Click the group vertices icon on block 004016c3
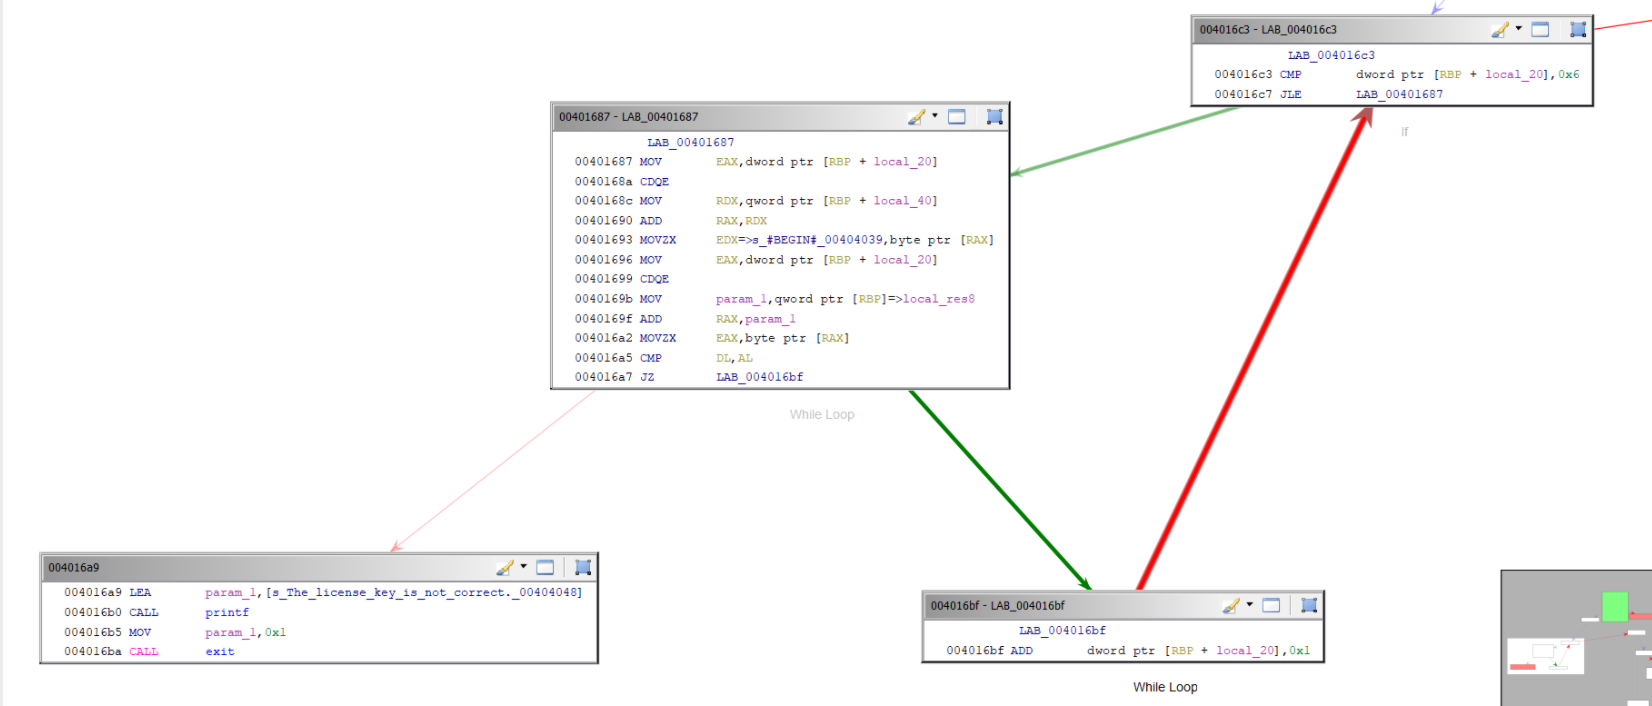The width and height of the screenshot is (1652, 706). click(x=1578, y=30)
